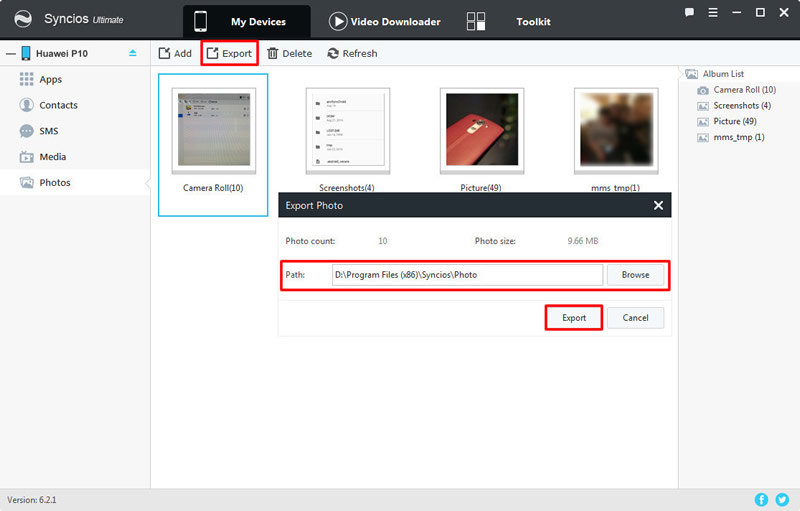
Task: Open the hamburger menu icon
Action: (x=713, y=12)
